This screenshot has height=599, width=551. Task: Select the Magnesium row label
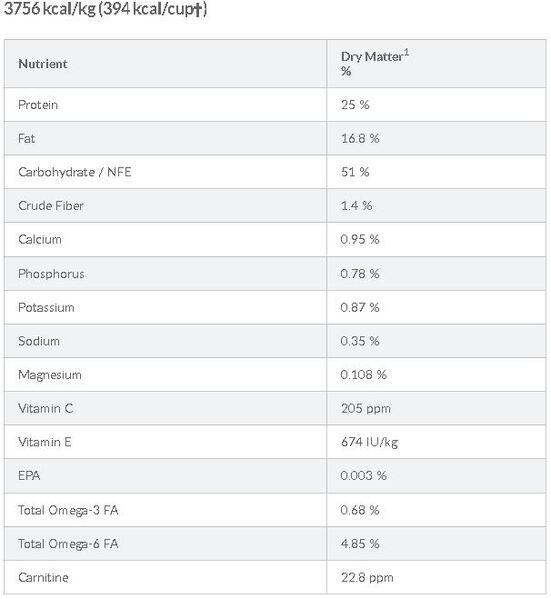(50, 375)
